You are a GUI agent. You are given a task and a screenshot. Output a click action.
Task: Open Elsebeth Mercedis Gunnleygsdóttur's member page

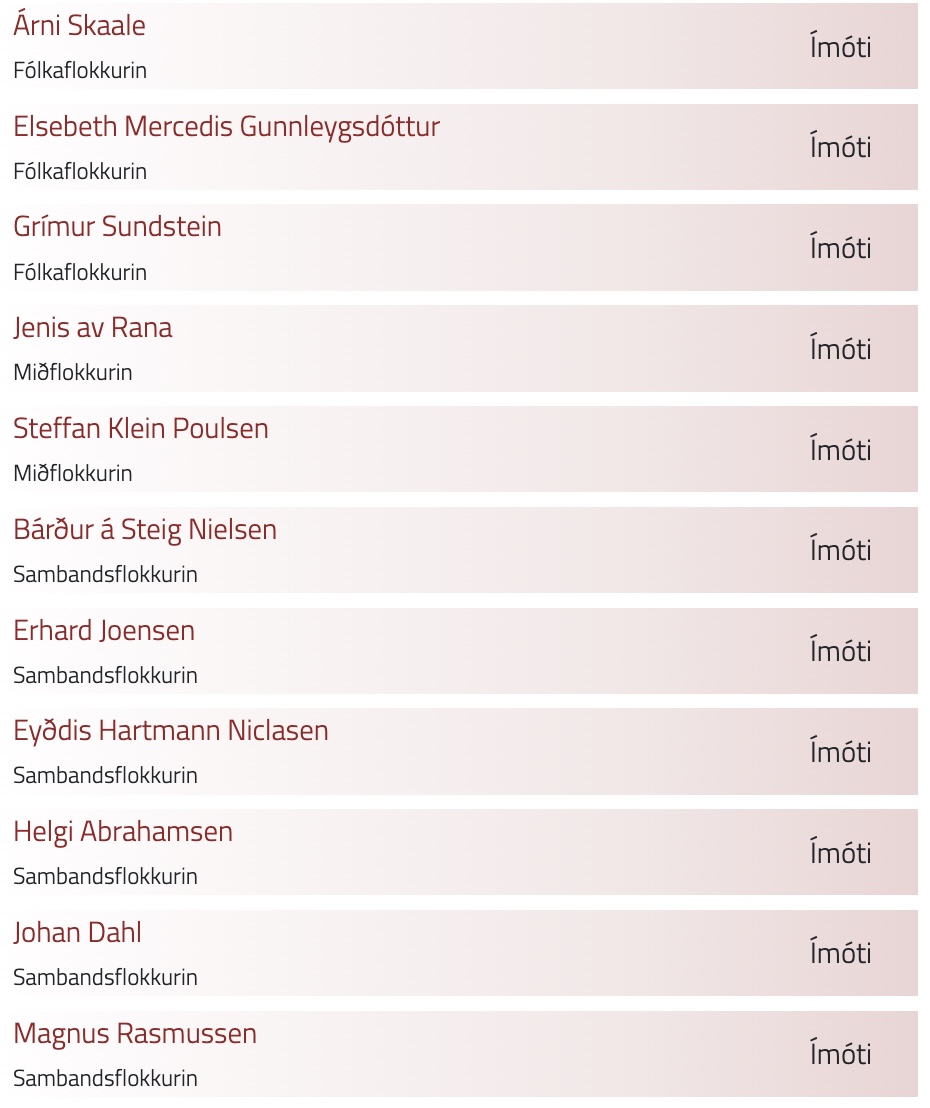(x=226, y=127)
